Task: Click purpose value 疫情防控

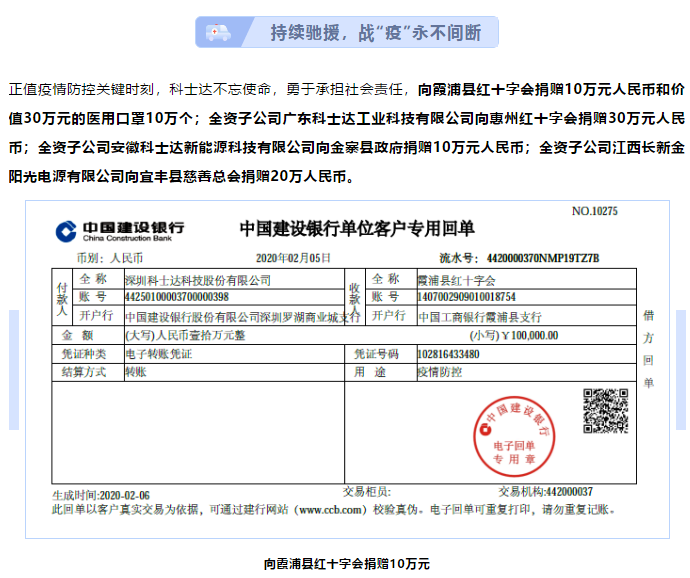Action: pos(440,372)
